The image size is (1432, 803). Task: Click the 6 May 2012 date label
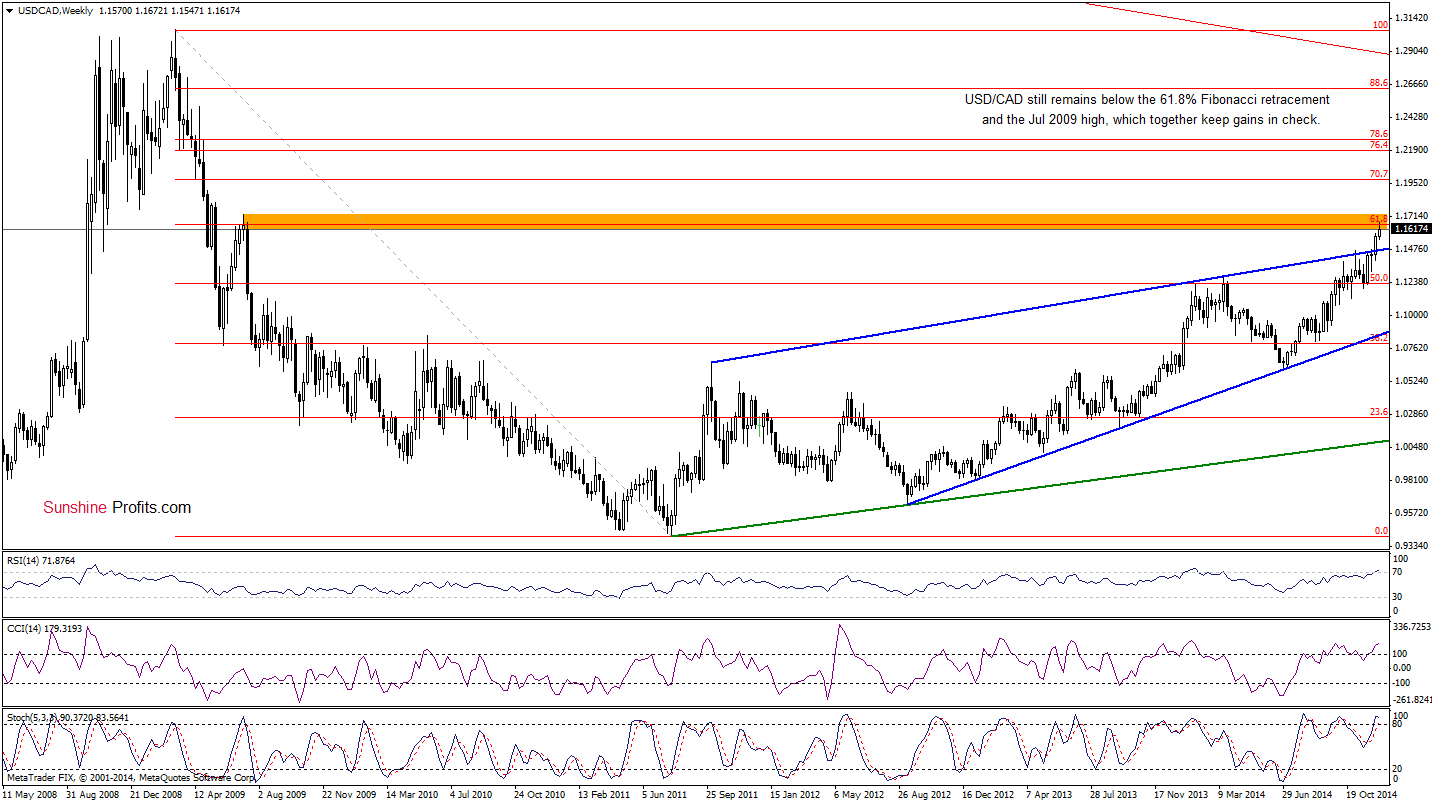[859, 795]
